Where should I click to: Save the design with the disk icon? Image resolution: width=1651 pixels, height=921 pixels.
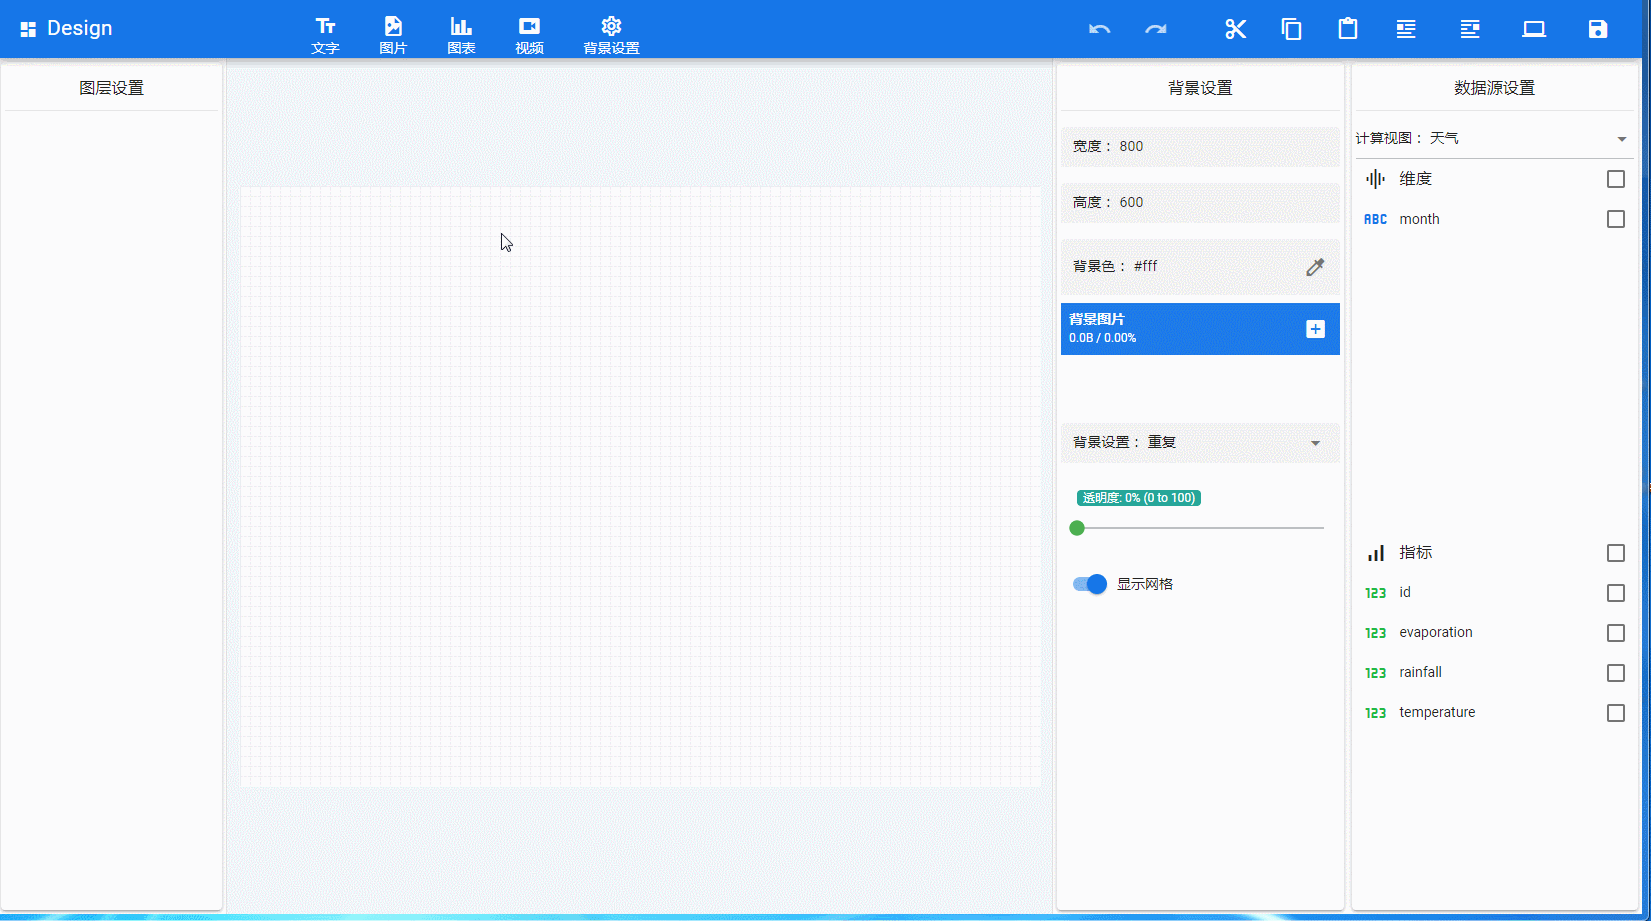(1598, 29)
